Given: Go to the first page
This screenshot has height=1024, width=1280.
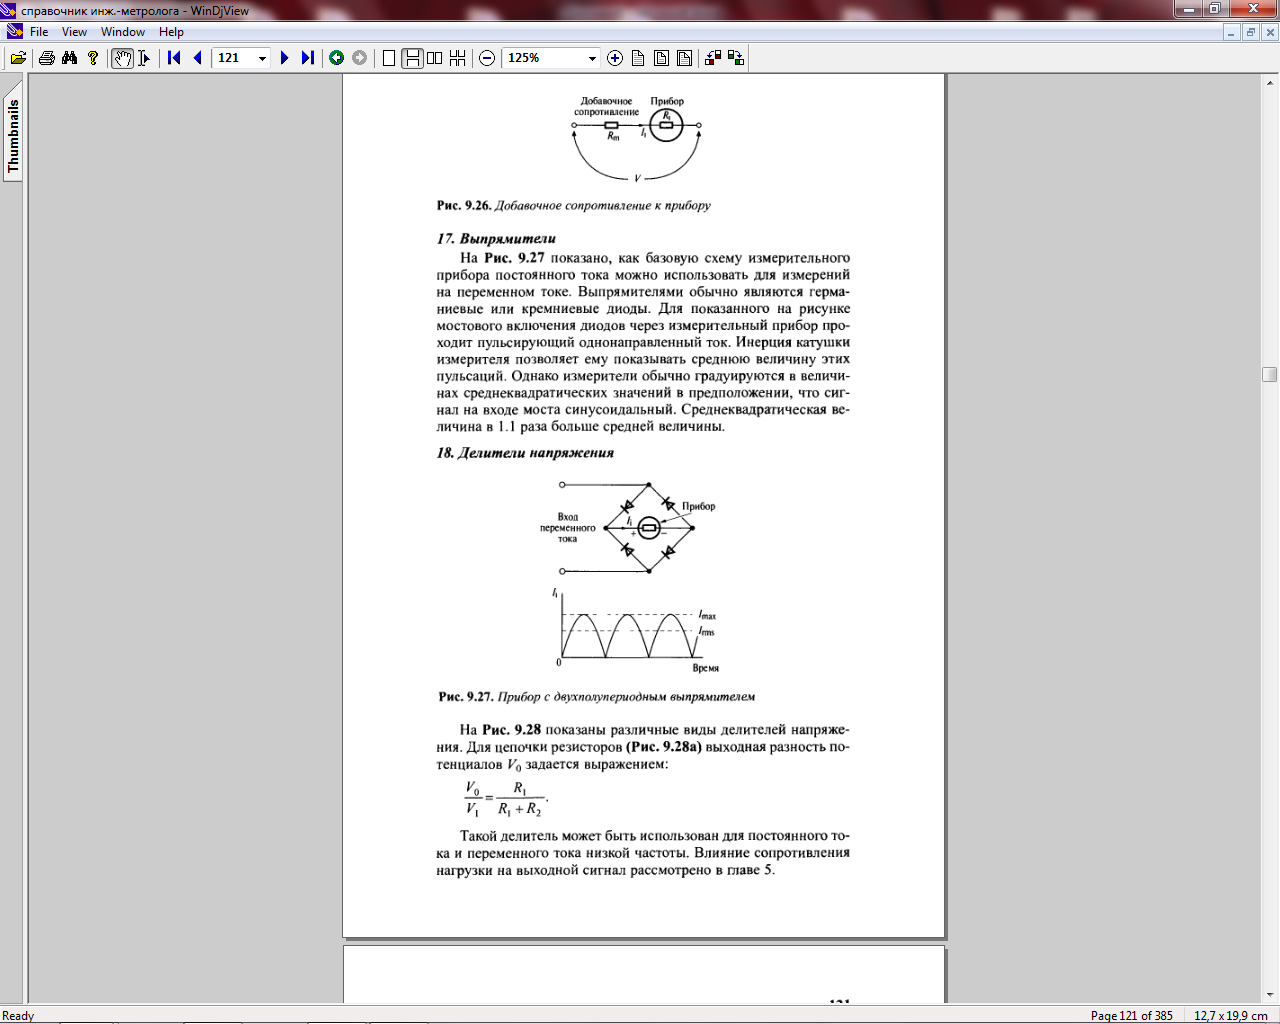Looking at the screenshot, I should (174, 58).
